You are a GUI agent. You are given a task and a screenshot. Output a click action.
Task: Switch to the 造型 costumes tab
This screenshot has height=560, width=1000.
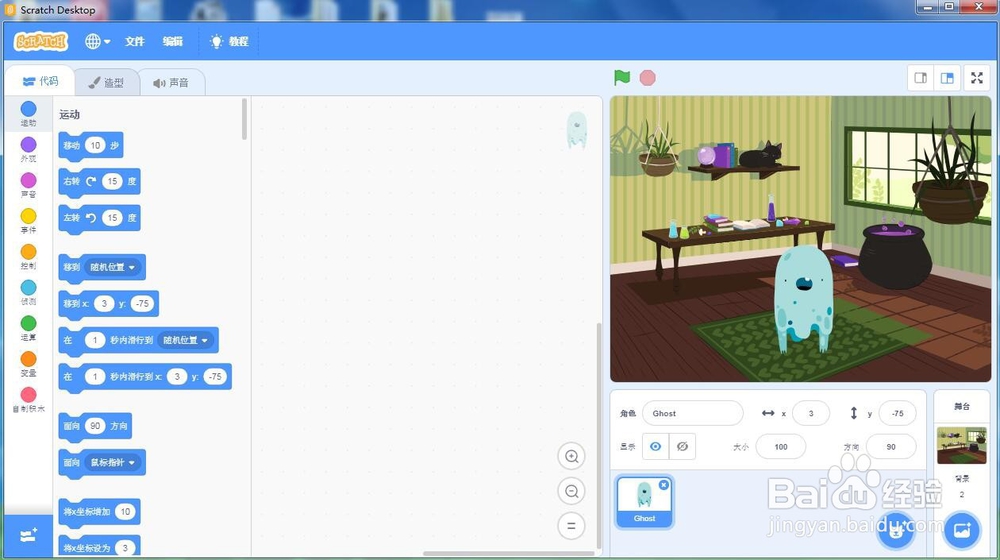[x=107, y=82]
